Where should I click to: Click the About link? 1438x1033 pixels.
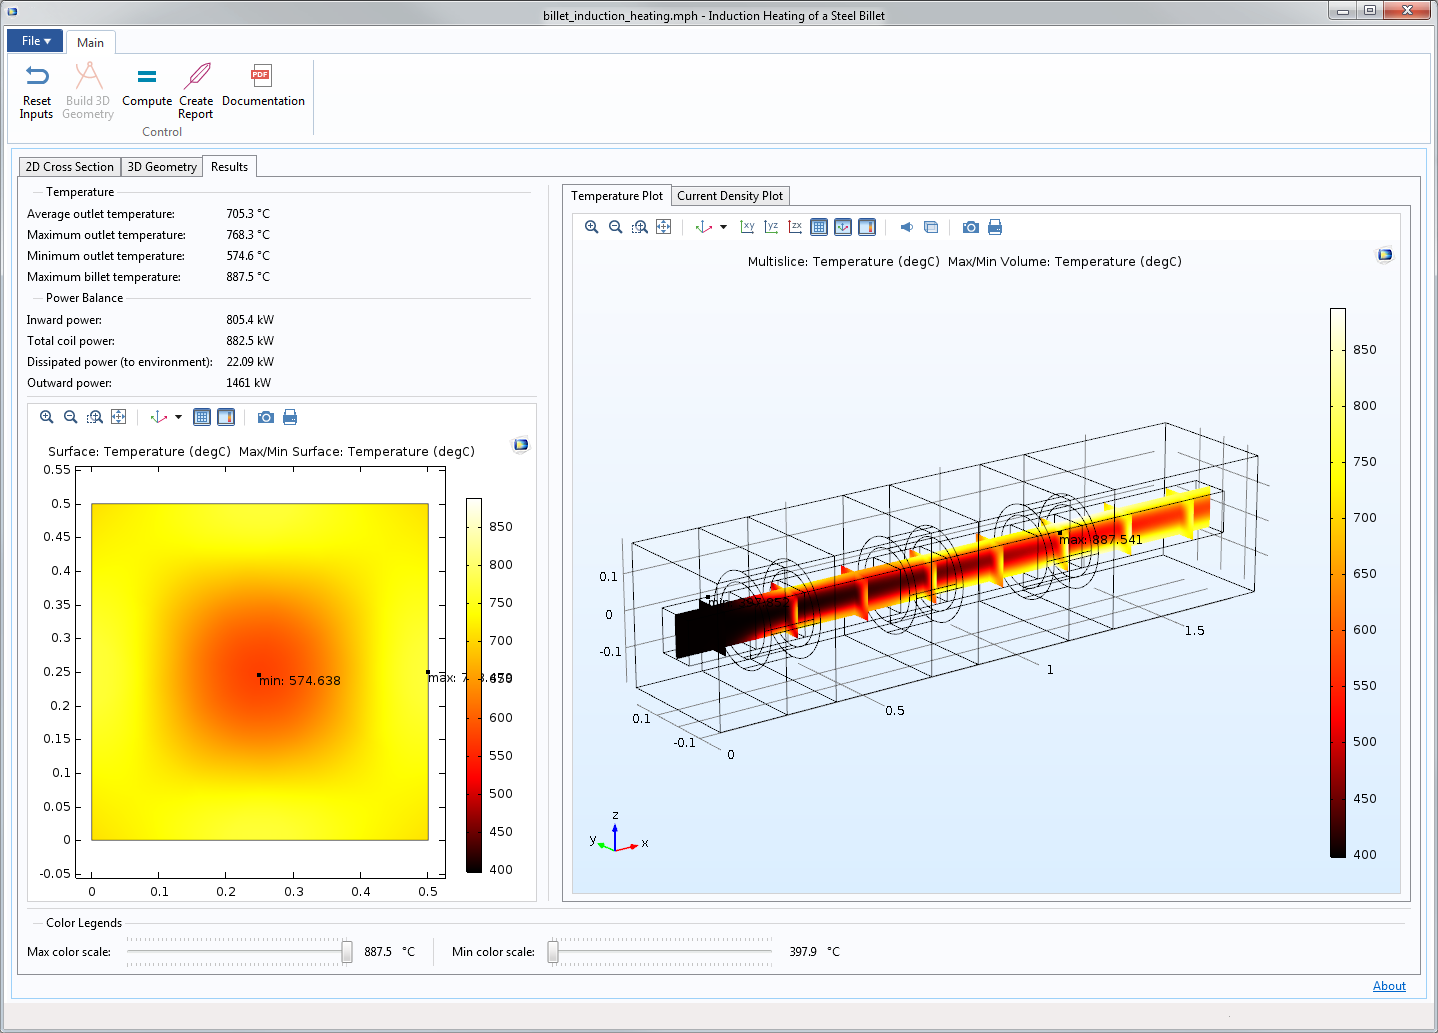coord(1389,986)
